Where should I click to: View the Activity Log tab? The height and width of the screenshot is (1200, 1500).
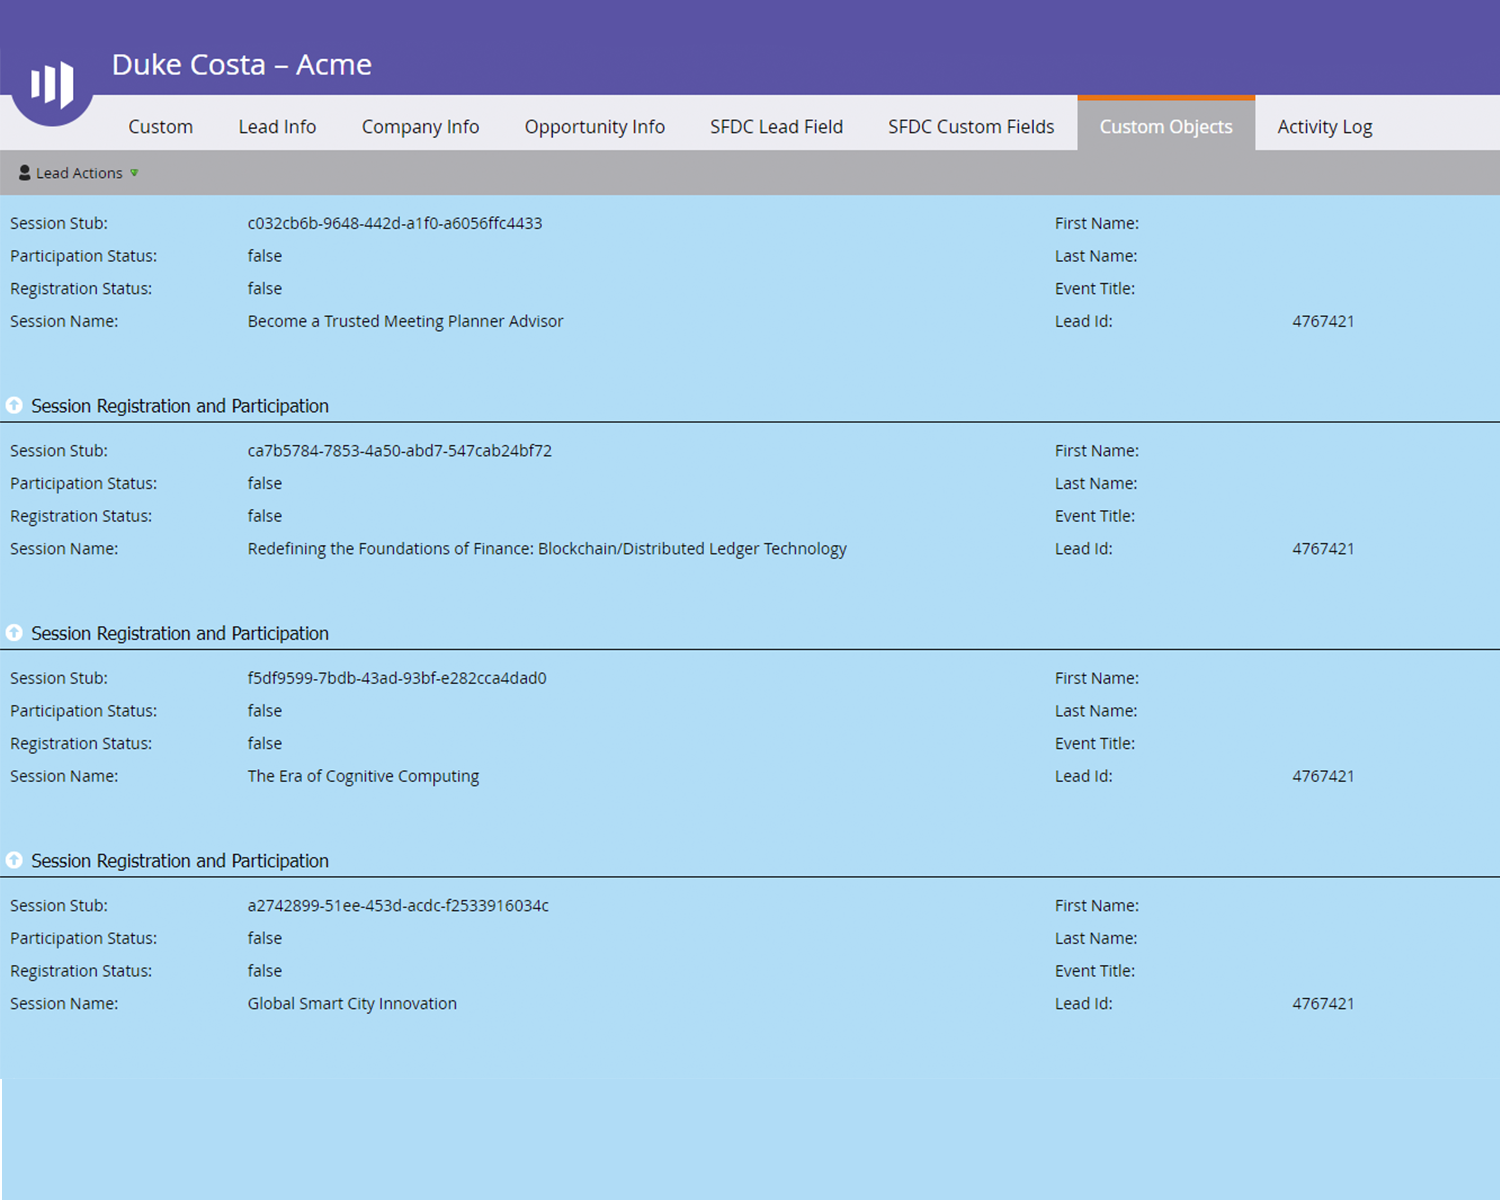pos(1324,127)
